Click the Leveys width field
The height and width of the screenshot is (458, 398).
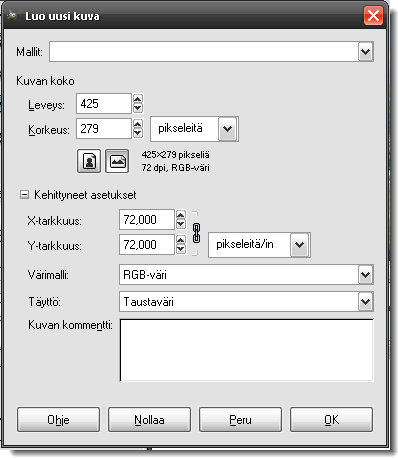click(104, 104)
